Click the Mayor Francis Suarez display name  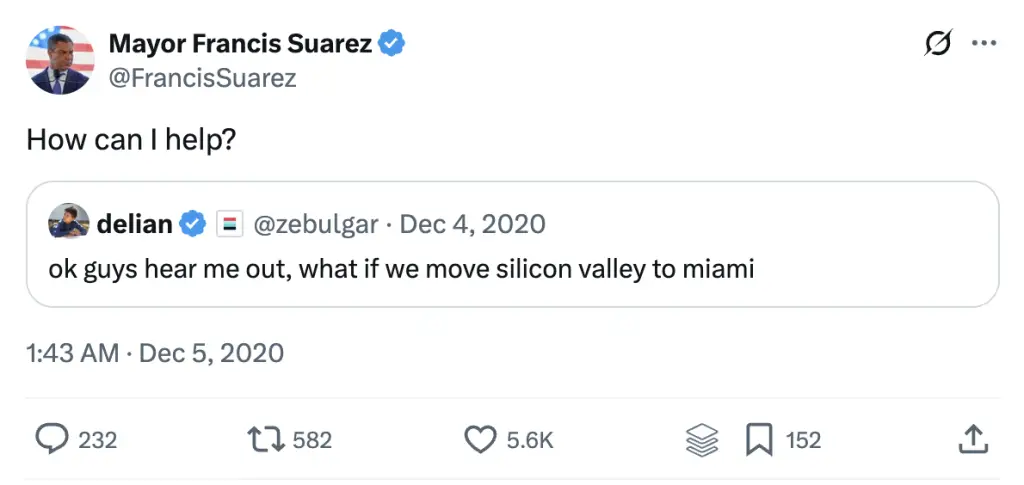click(x=240, y=44)
